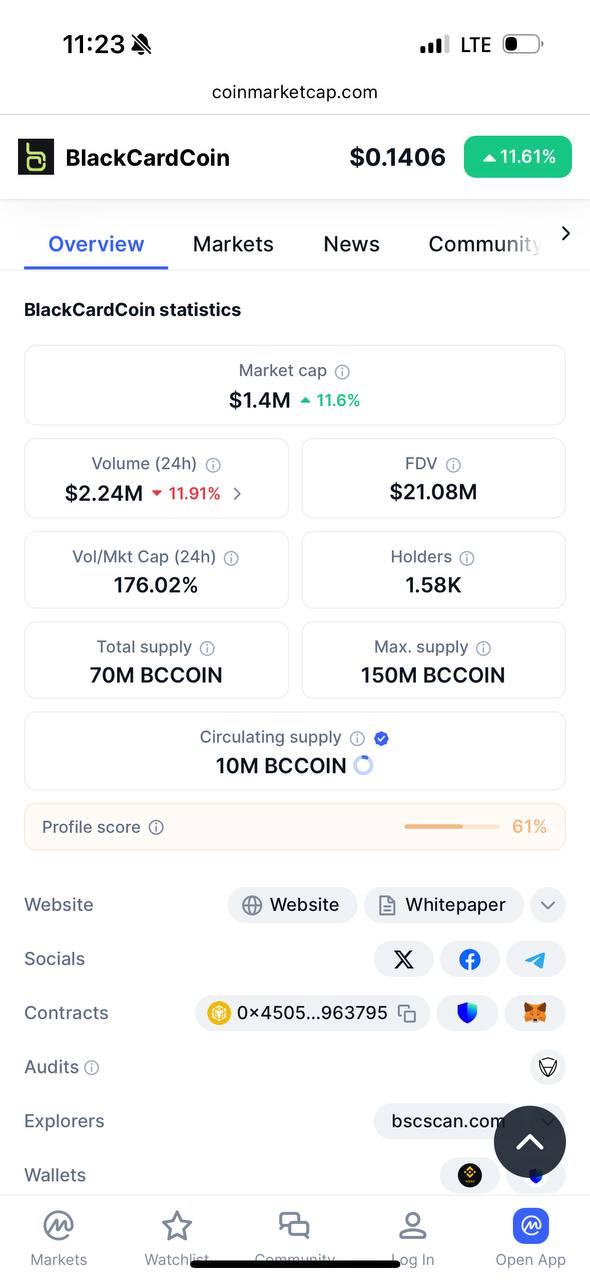Tap the circulating supply verified badge
This screenshot has width=590, height=1280.
point(381,738)
